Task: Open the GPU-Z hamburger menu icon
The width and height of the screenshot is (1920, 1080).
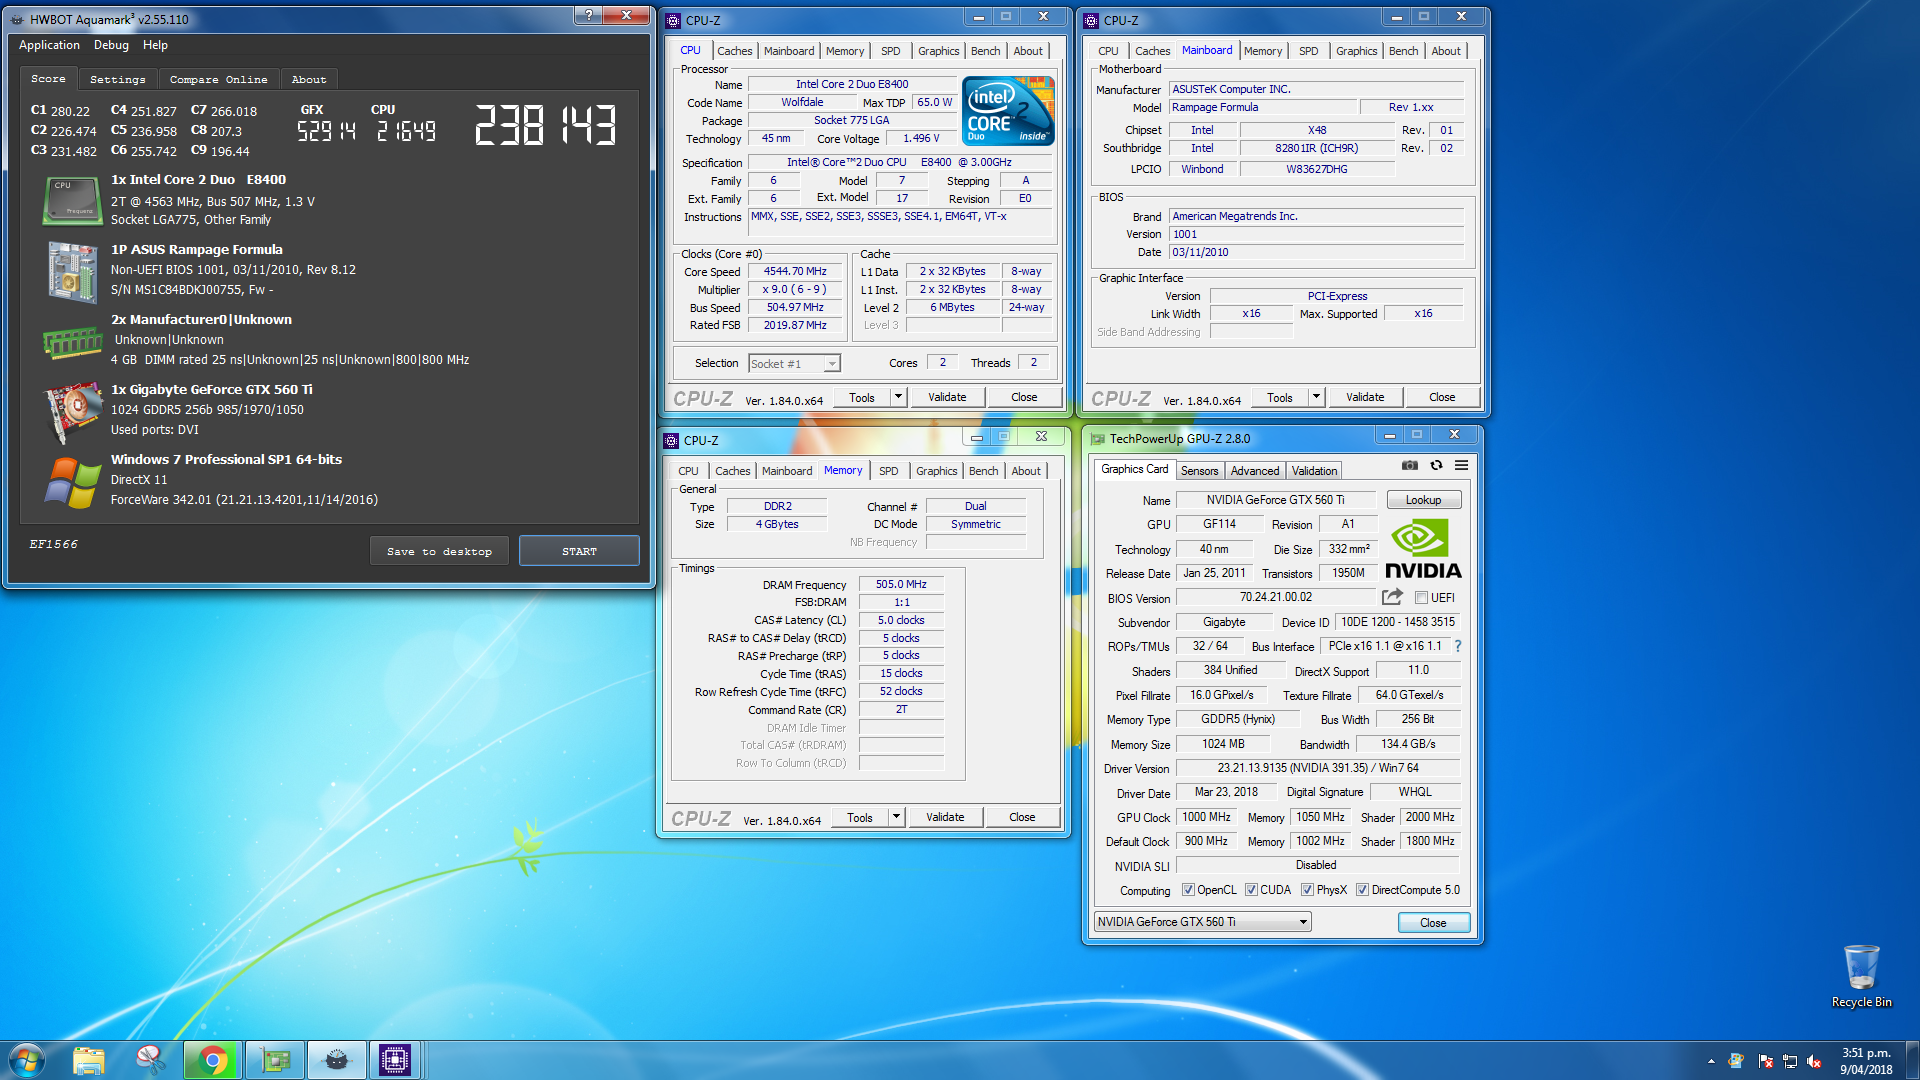Action: point(1461,466)
